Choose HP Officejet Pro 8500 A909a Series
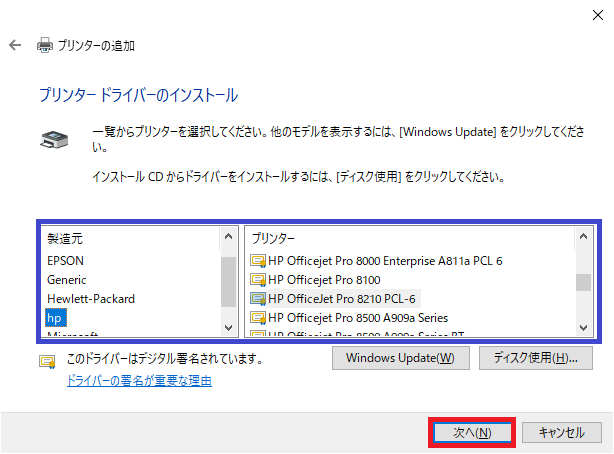 tap(358, 318)
